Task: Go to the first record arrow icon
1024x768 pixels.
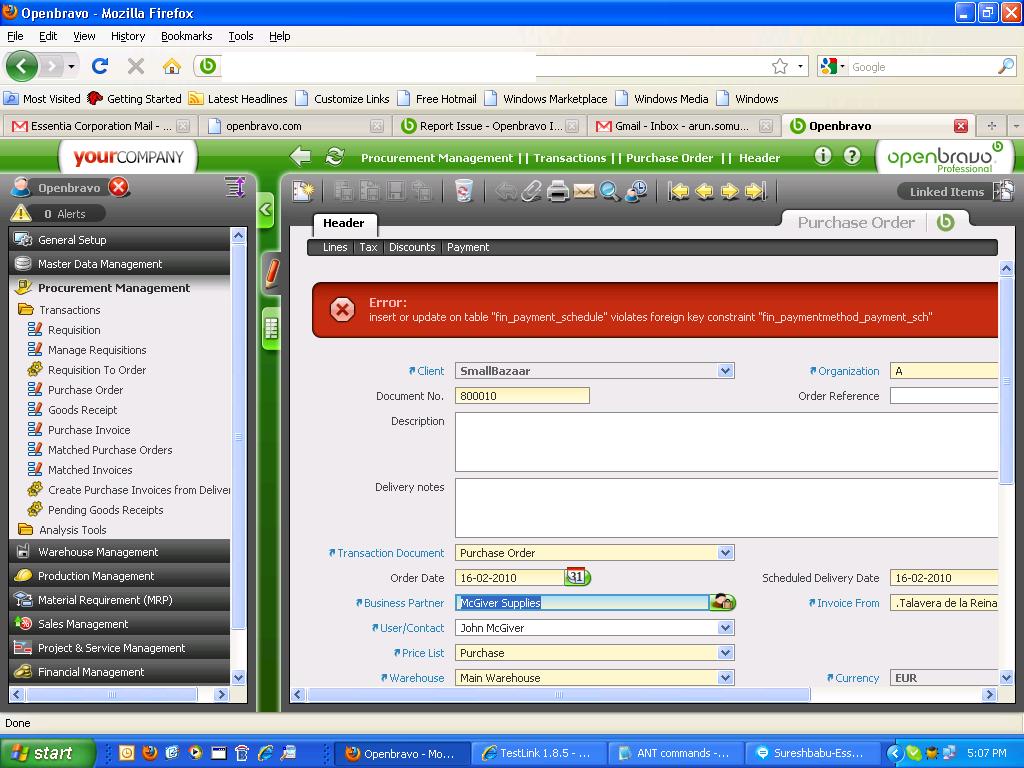Action: coord(679,191)
